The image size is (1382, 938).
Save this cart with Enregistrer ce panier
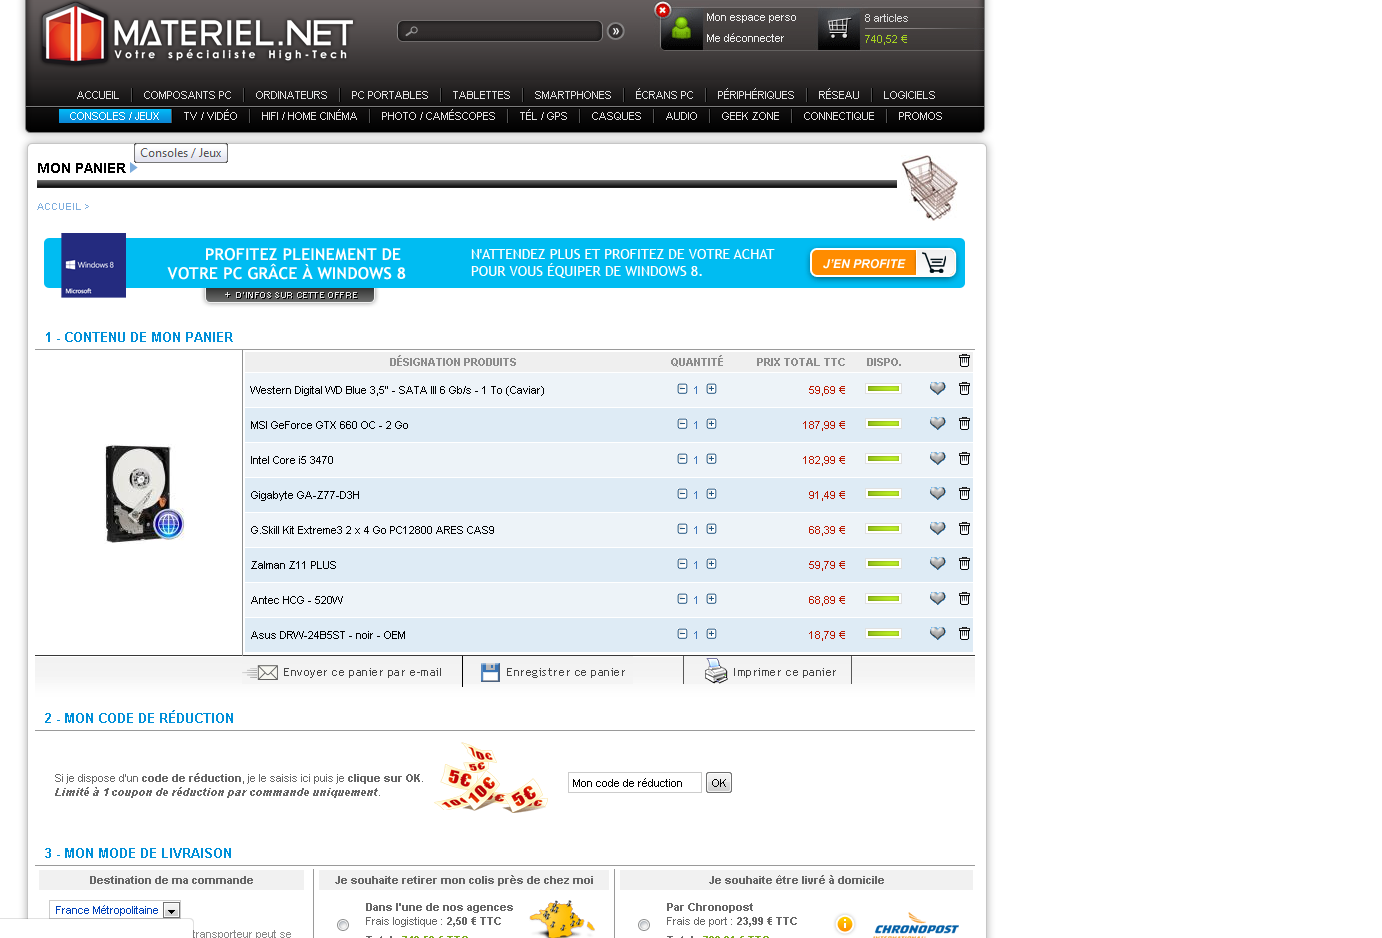(553, 672)
